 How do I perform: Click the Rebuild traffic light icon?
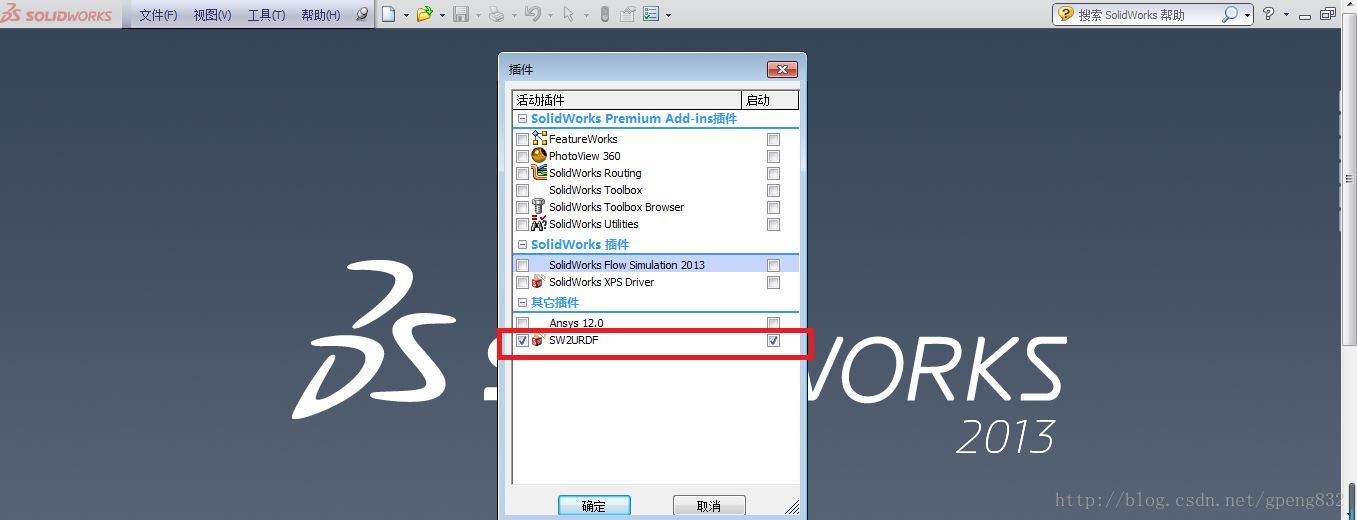604,14
